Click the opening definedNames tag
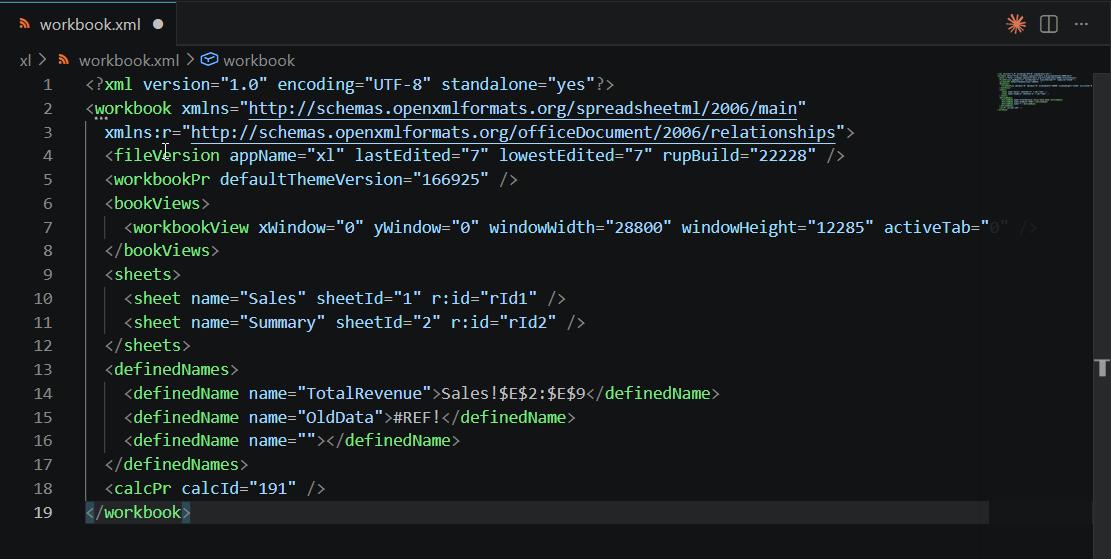Viewport: 1111px width, 559px height. point(171,370)
